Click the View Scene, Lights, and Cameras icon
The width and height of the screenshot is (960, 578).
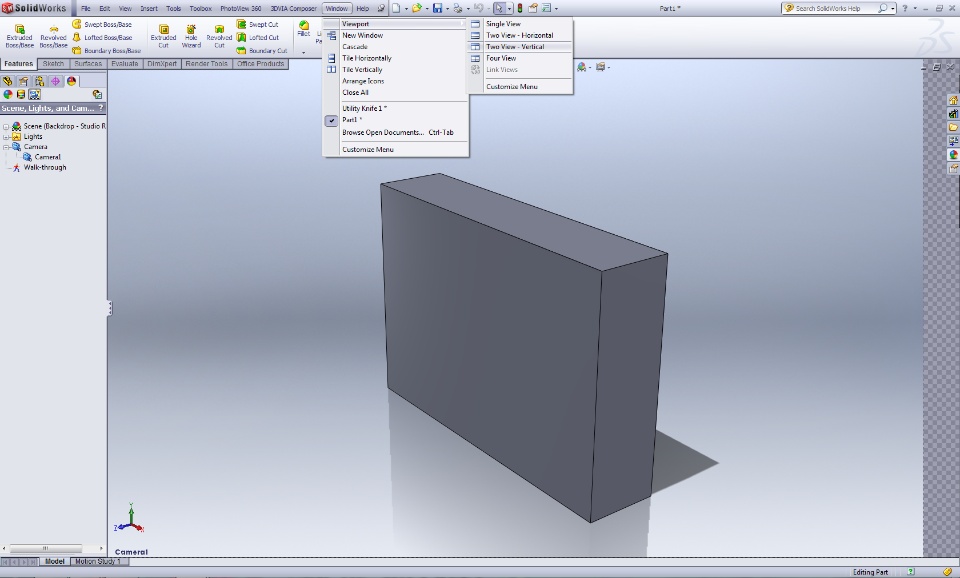[34, 94]
